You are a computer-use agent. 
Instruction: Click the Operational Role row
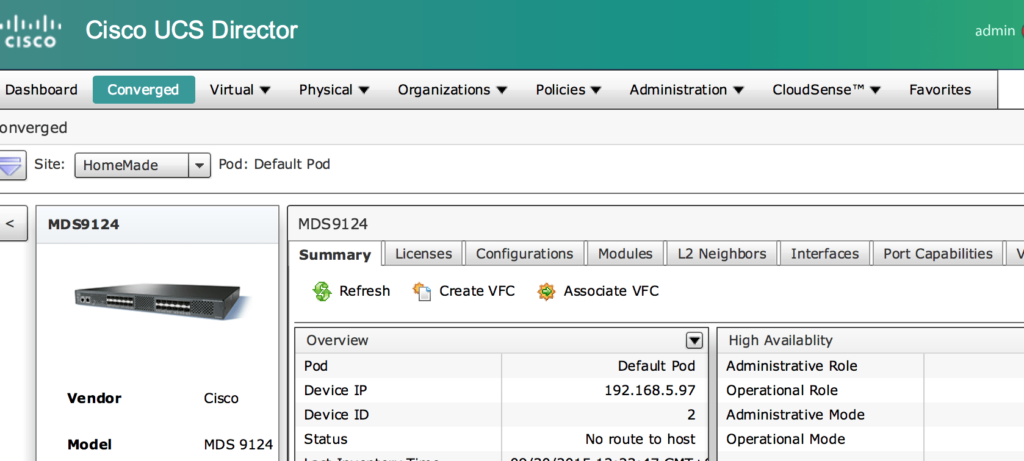click(x=871, y=390)
